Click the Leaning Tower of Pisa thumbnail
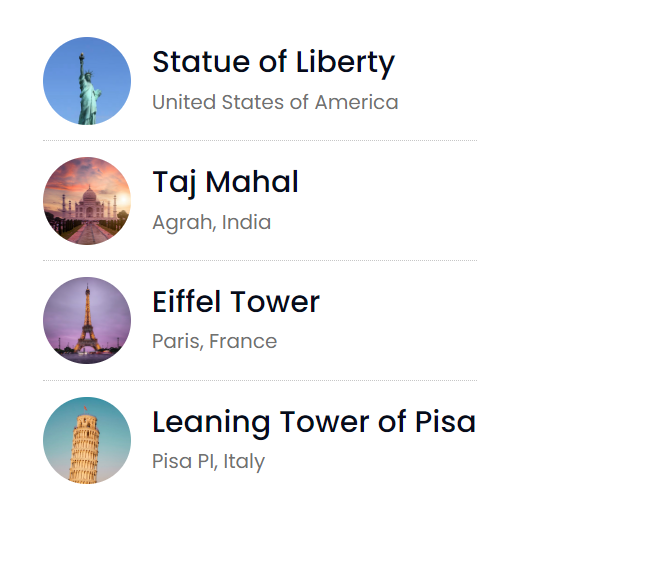 (x=87, y=441)
